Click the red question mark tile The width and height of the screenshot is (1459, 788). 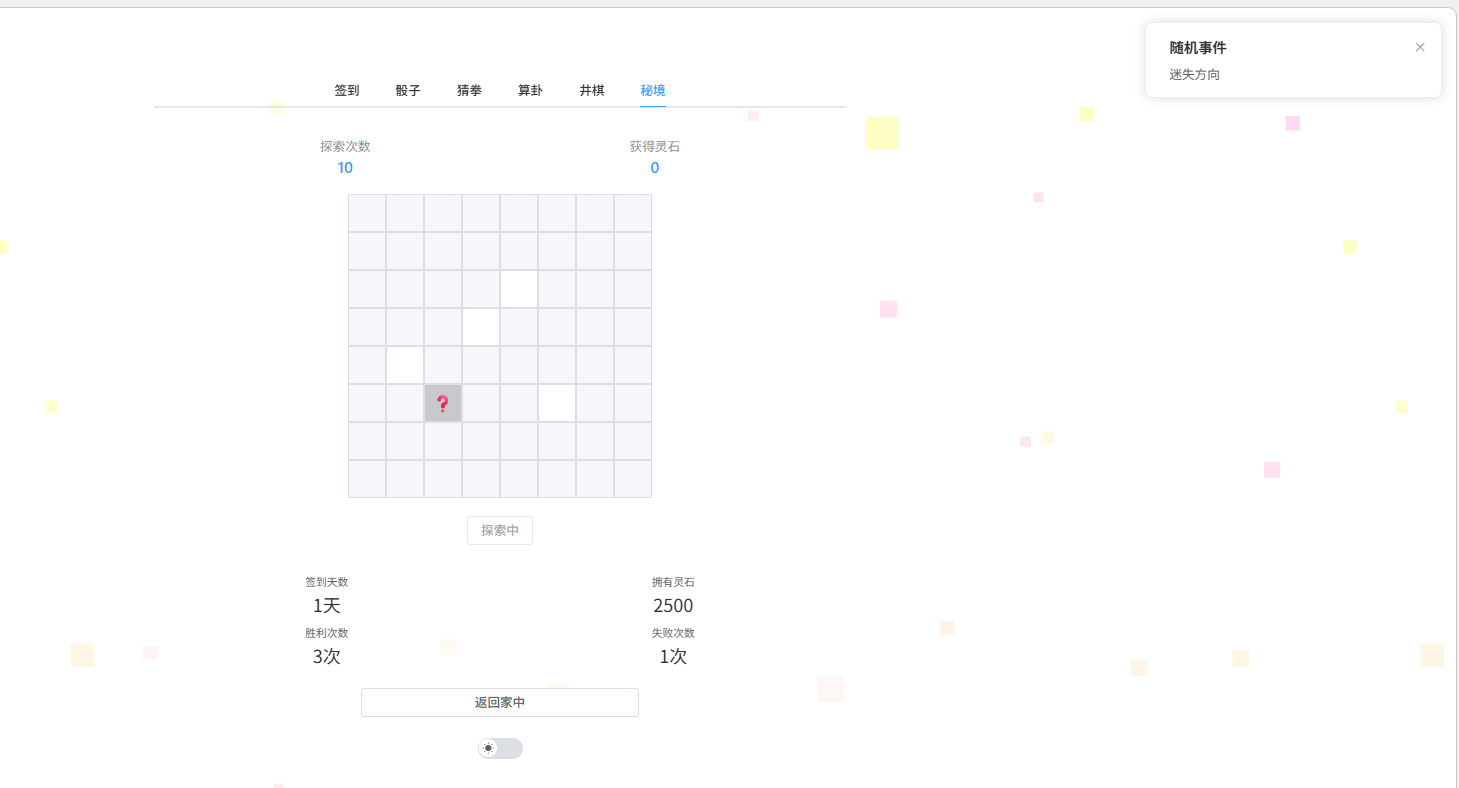point(443,403)
